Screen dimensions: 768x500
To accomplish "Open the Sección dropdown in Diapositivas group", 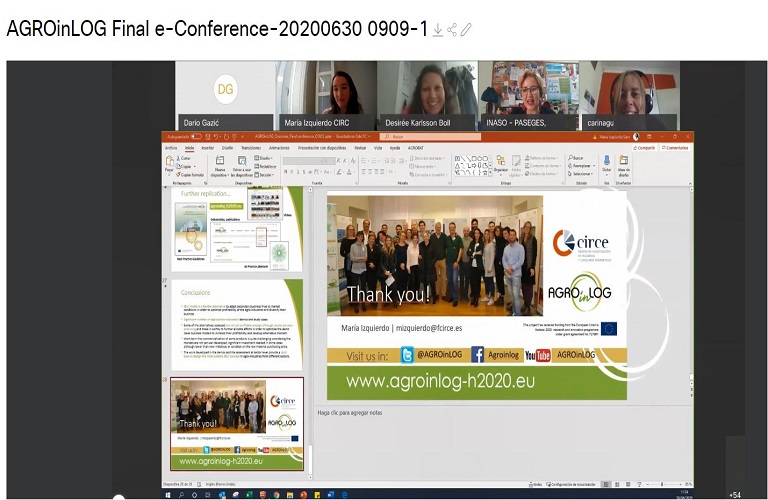I will coord(267,173).
